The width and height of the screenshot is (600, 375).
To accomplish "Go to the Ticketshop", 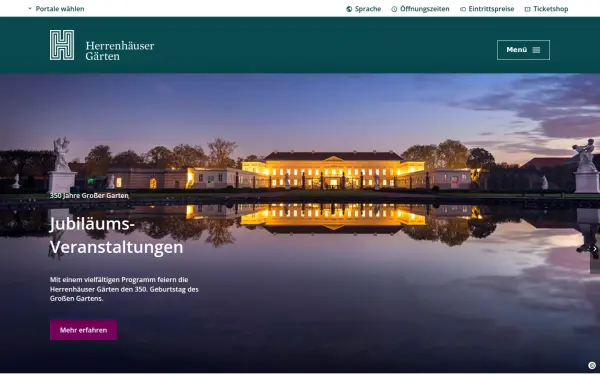I will [546, 9].
